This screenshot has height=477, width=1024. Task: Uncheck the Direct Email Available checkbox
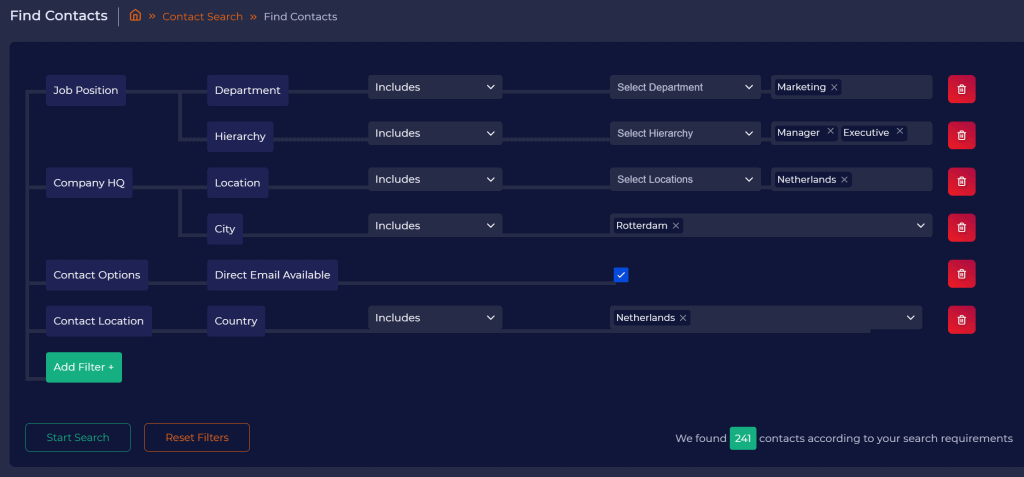(621, 274)
